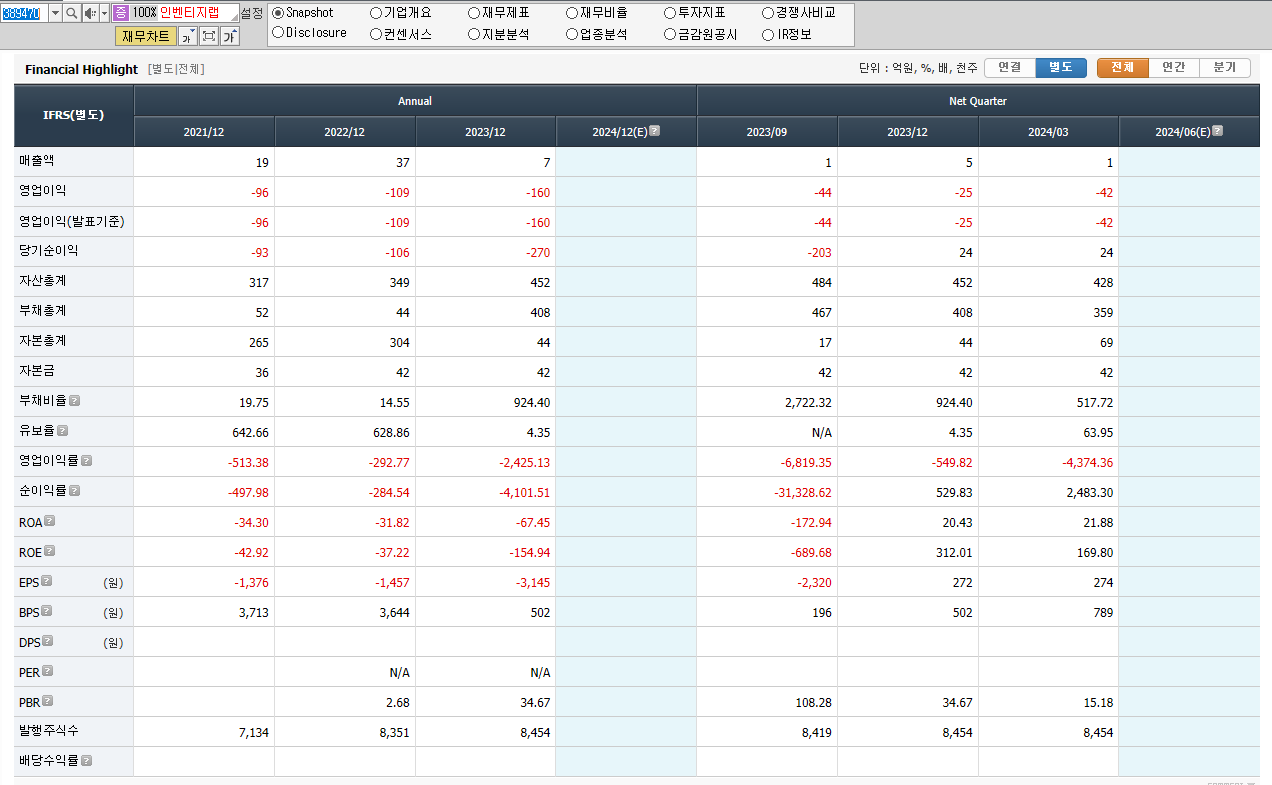The width and height of the screenshot is (1272, 785).
Task: Click the value 7,134 in 발행주식수 row
Action: pyautogui.click(x=254, y=733)
